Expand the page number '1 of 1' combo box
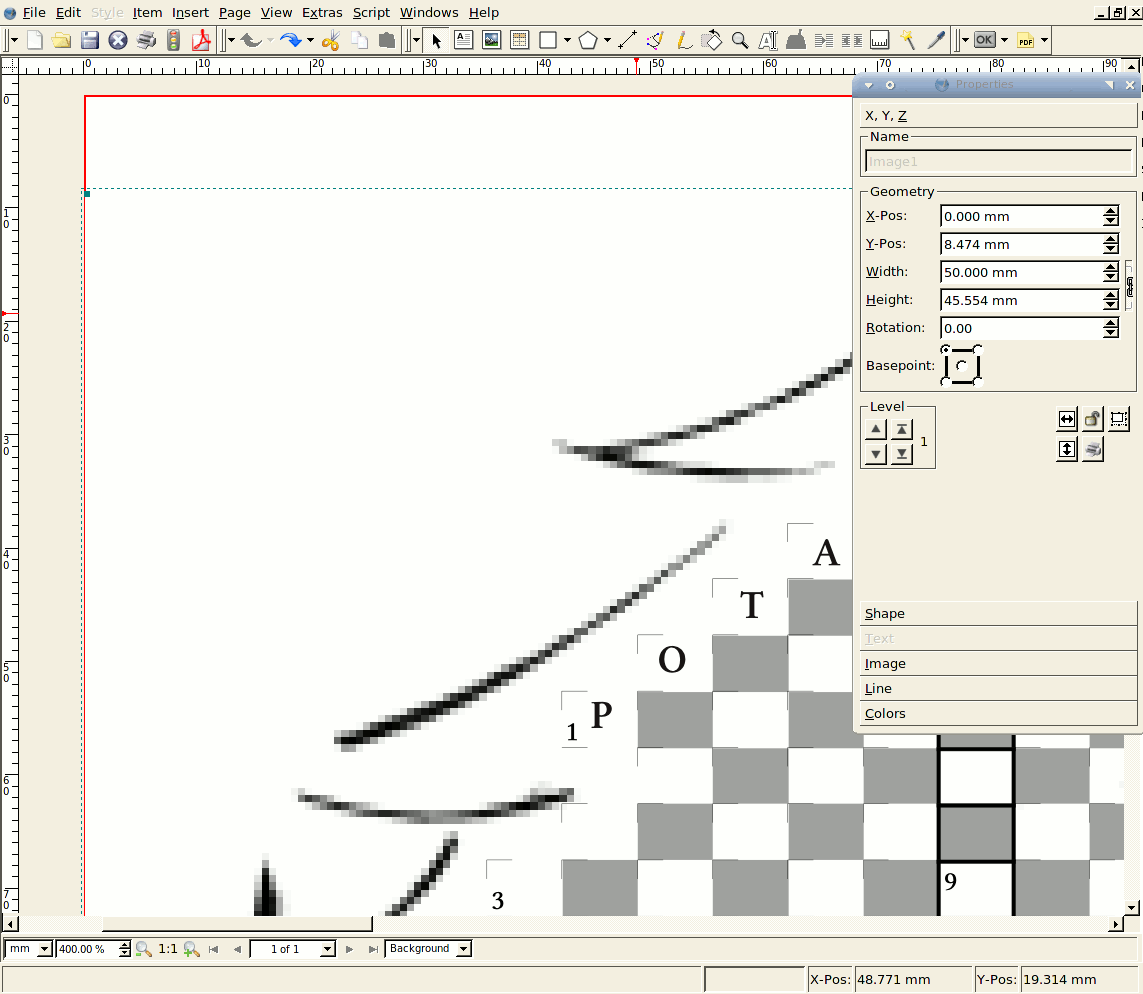Screen dimensions: 1143x994 [293, 949]
